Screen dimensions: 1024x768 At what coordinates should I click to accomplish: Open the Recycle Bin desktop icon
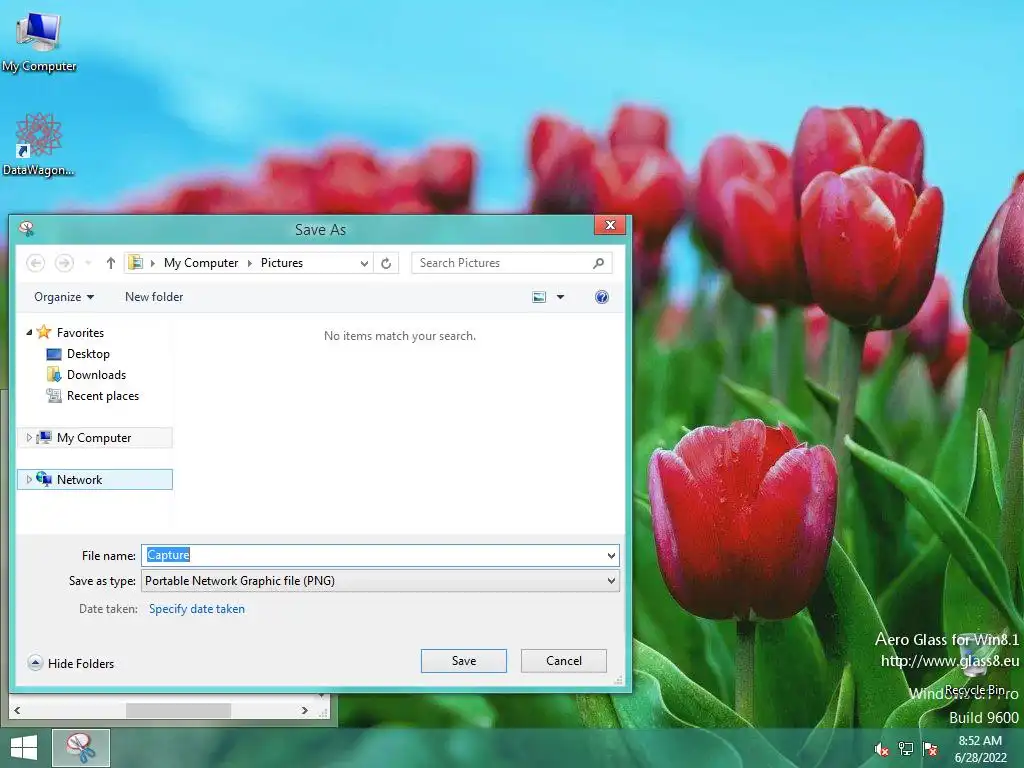coord(974,667)
